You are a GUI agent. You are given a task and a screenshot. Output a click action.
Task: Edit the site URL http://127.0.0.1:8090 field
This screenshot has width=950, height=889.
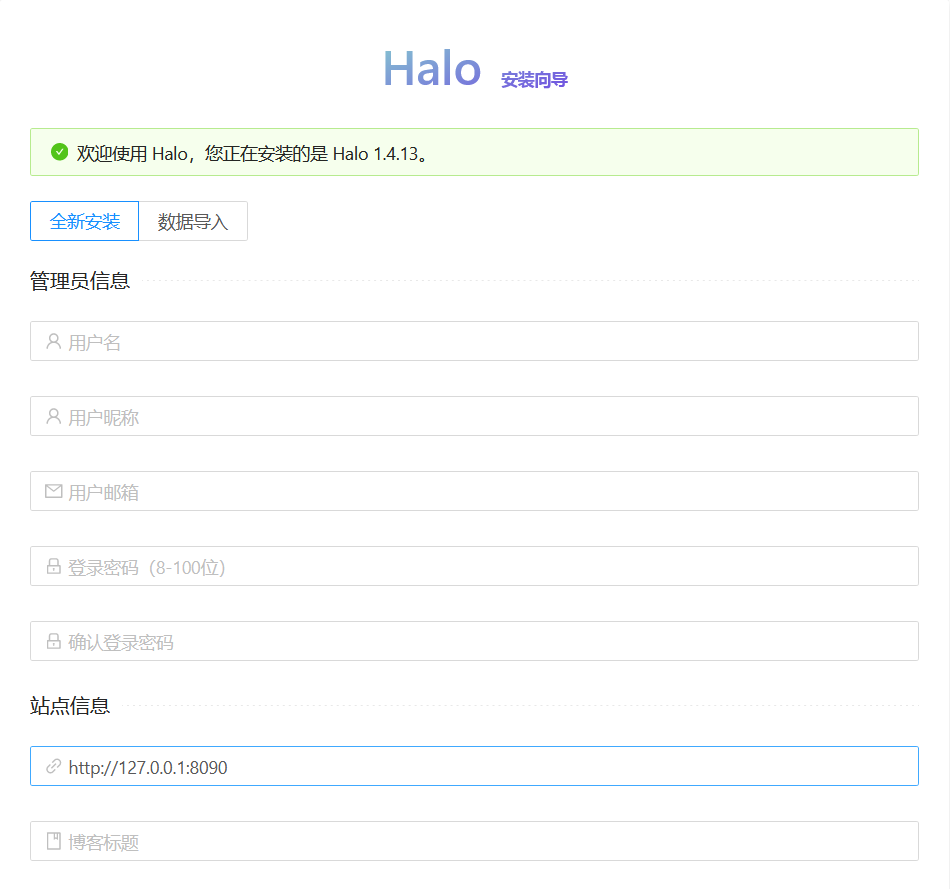(474, 766)
